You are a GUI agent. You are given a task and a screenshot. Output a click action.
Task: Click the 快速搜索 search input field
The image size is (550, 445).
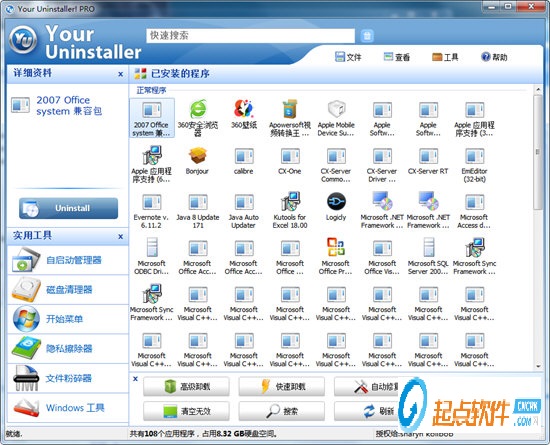point(250,36)
